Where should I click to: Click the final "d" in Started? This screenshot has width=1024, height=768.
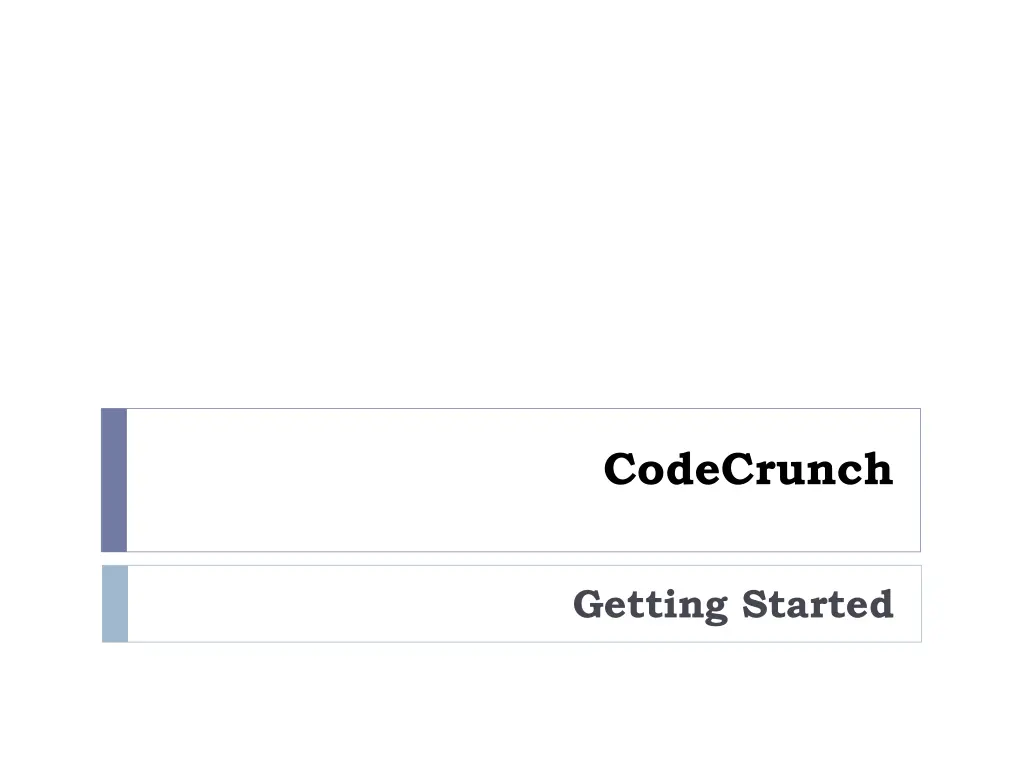pyautogui.click(x=881, y=604)
